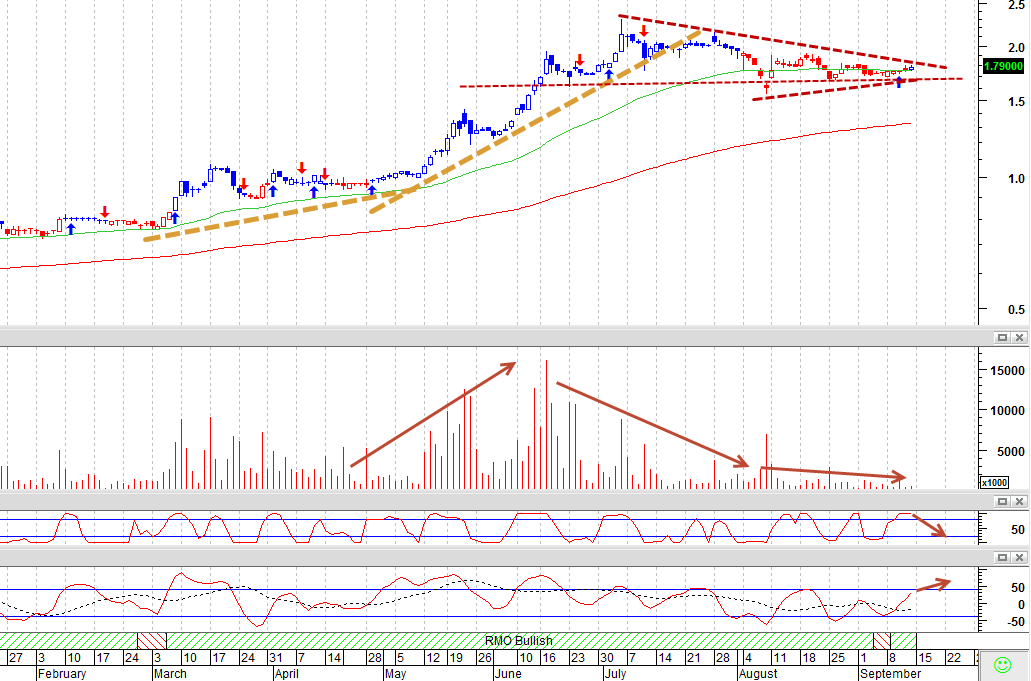Select the green 1.79000 price label

[x=1003, y=66]
